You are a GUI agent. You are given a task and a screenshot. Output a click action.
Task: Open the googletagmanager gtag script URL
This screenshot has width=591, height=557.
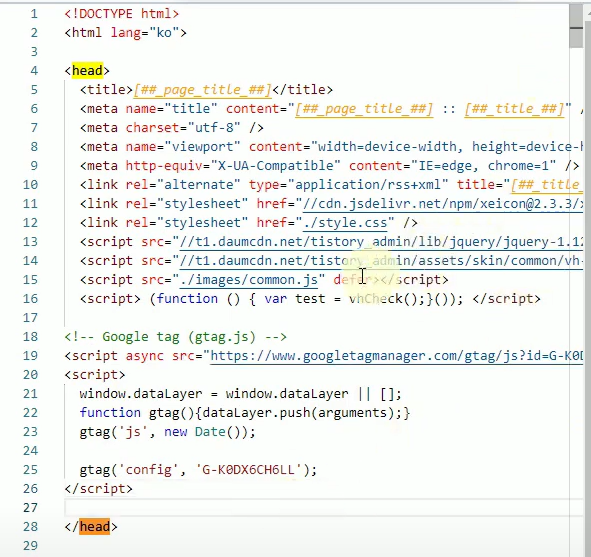(397, 356)
